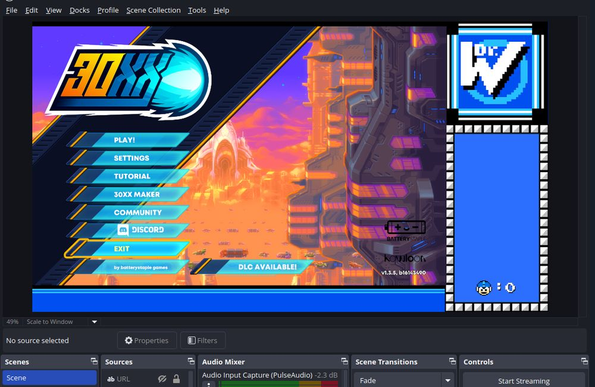Toggle the lock on the URL source
The image size is (595, 387).
point(176,379)
